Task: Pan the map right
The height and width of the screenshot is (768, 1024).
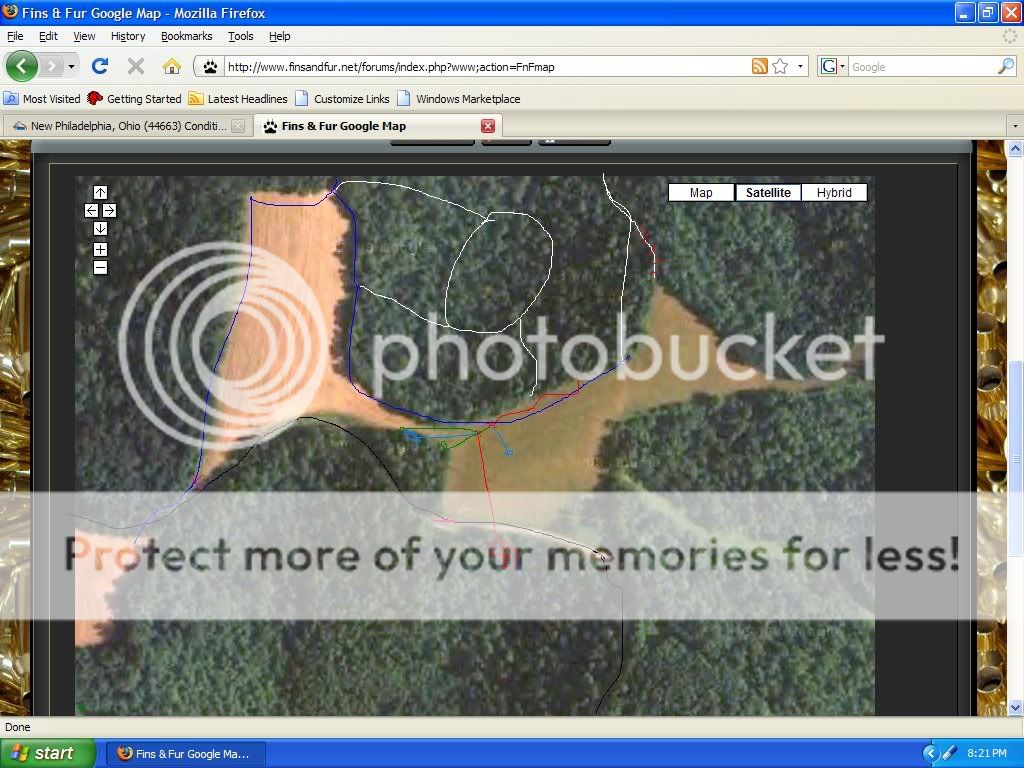Action: [x=109, y=210]
